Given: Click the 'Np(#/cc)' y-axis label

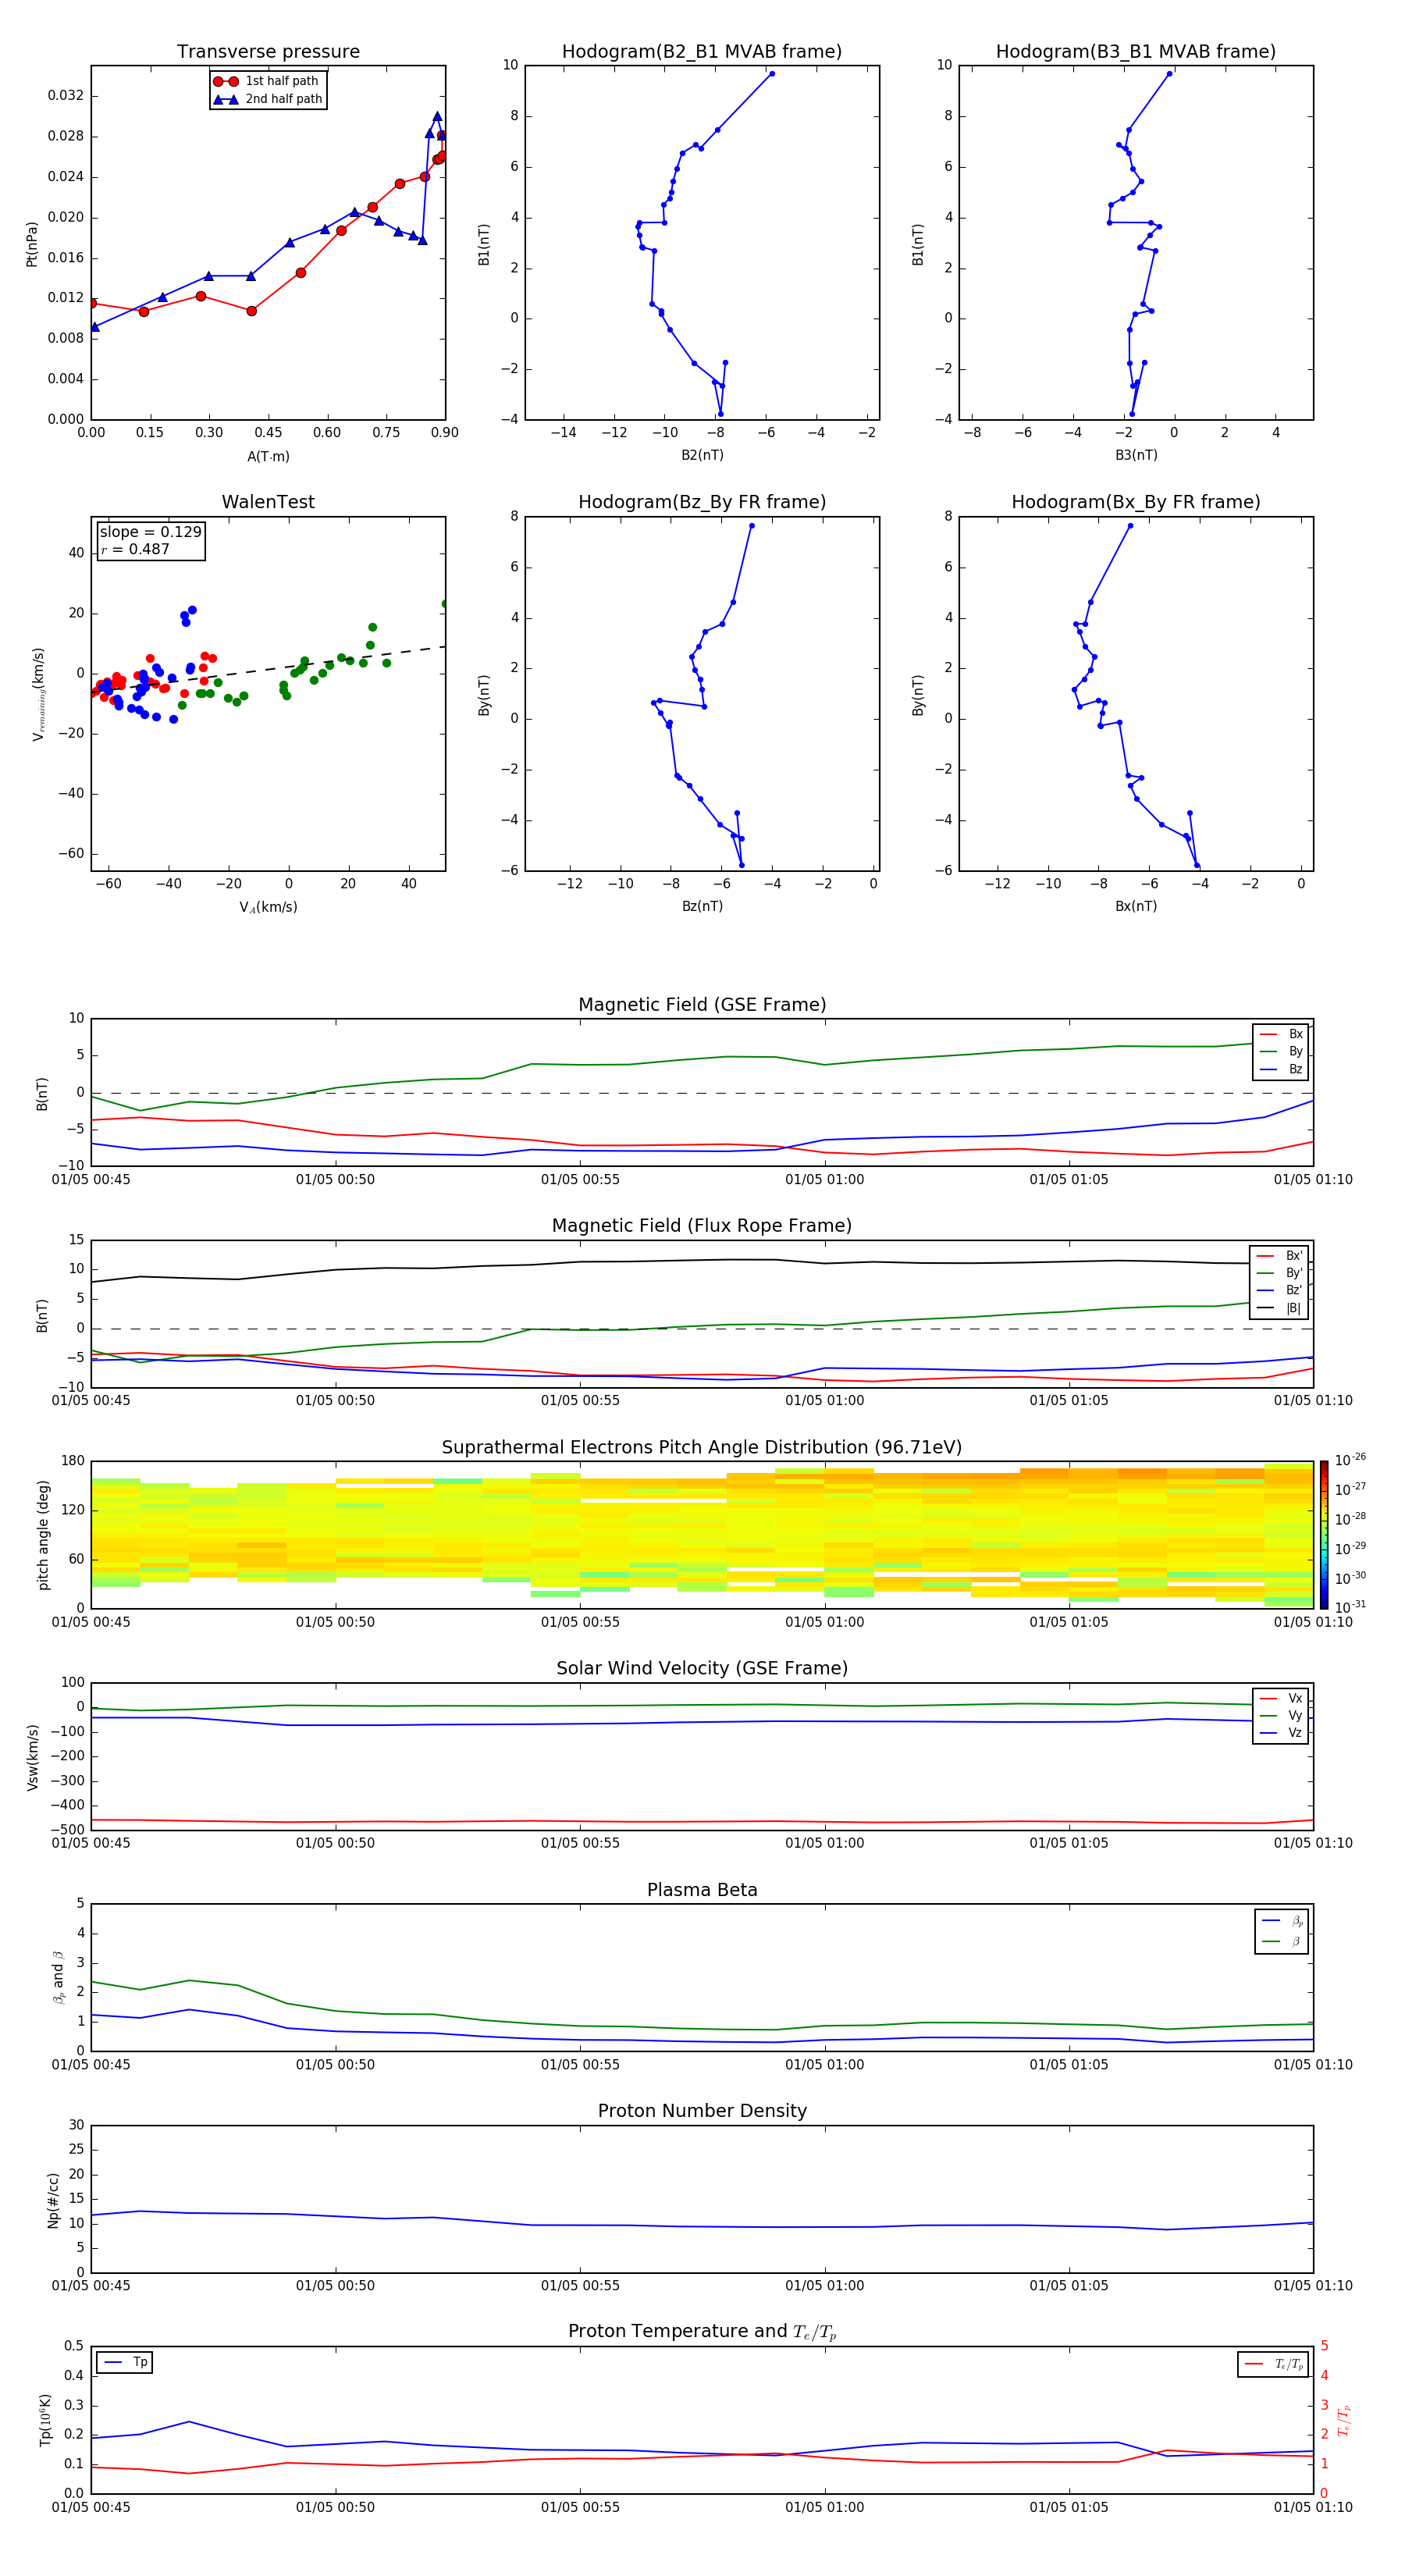Looking at the screenshot, I should [53, 2200].
